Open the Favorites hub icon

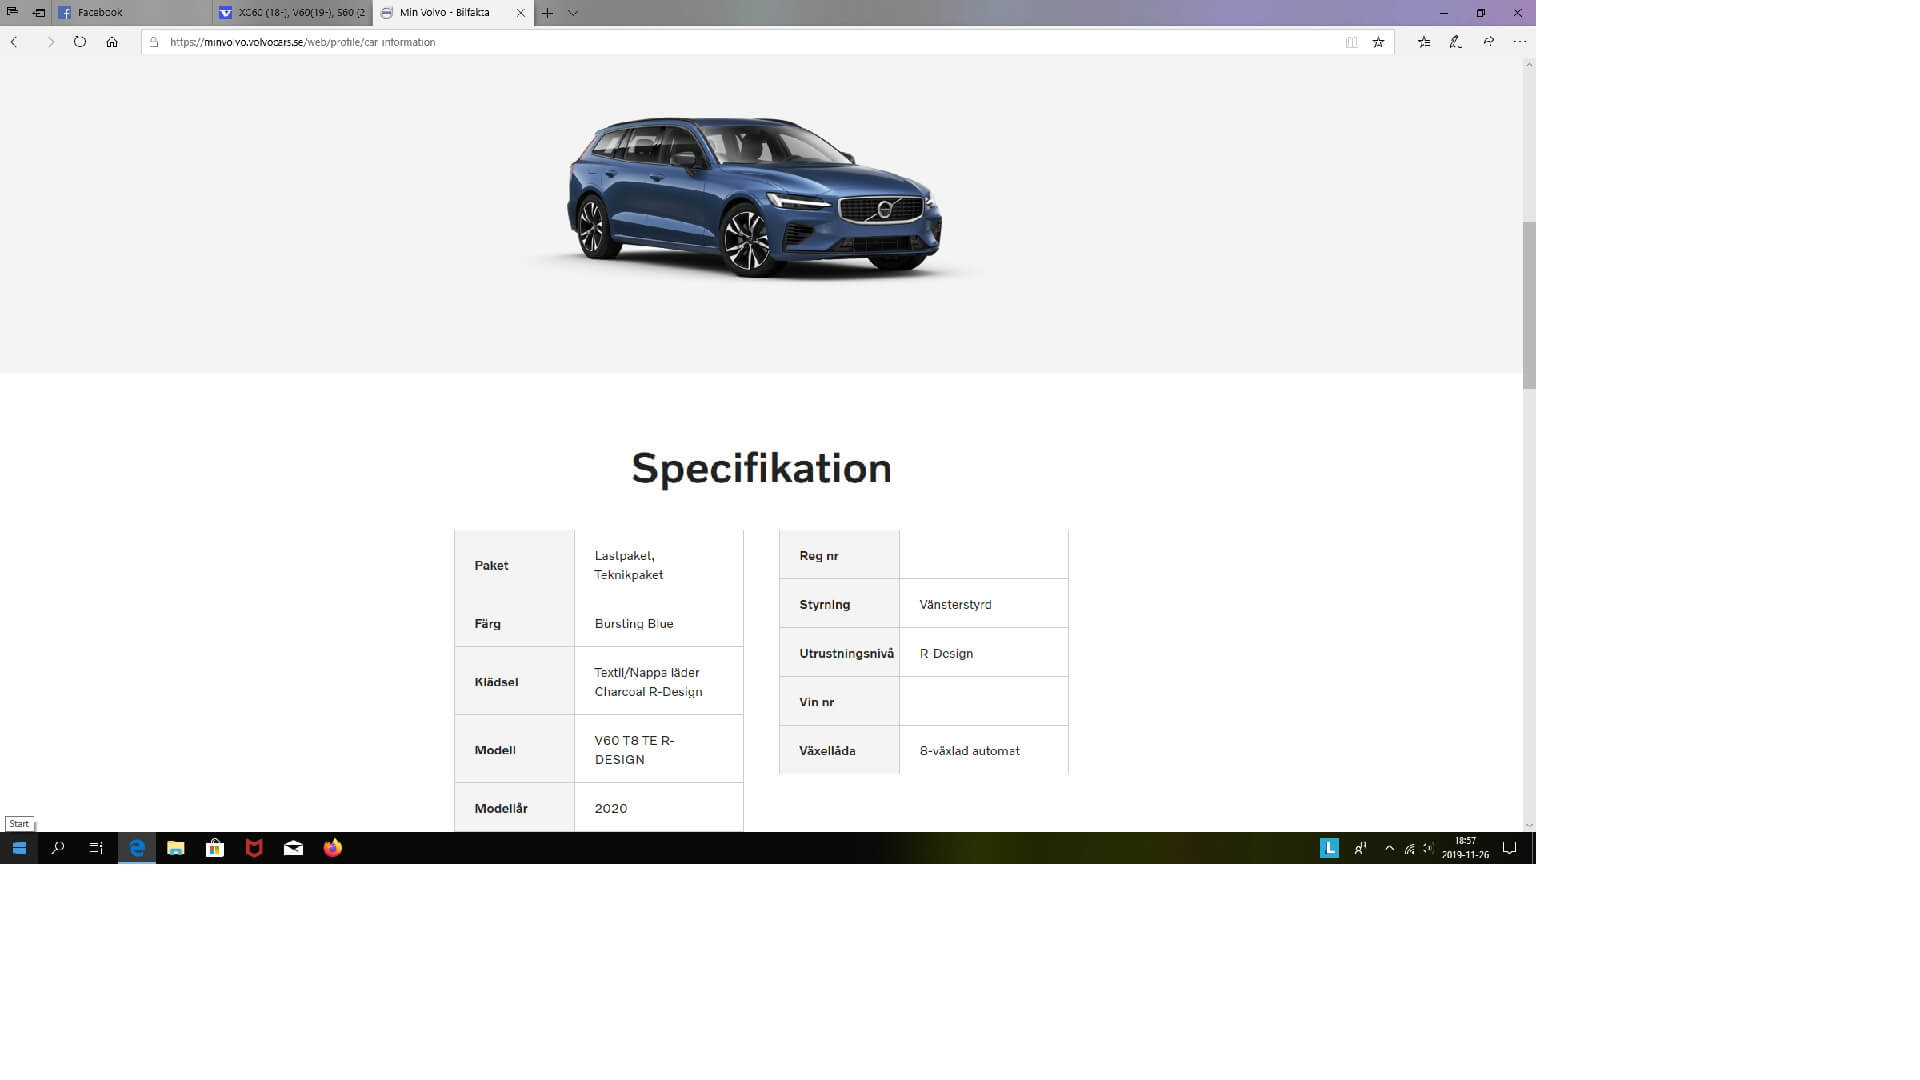point(1424,42)
